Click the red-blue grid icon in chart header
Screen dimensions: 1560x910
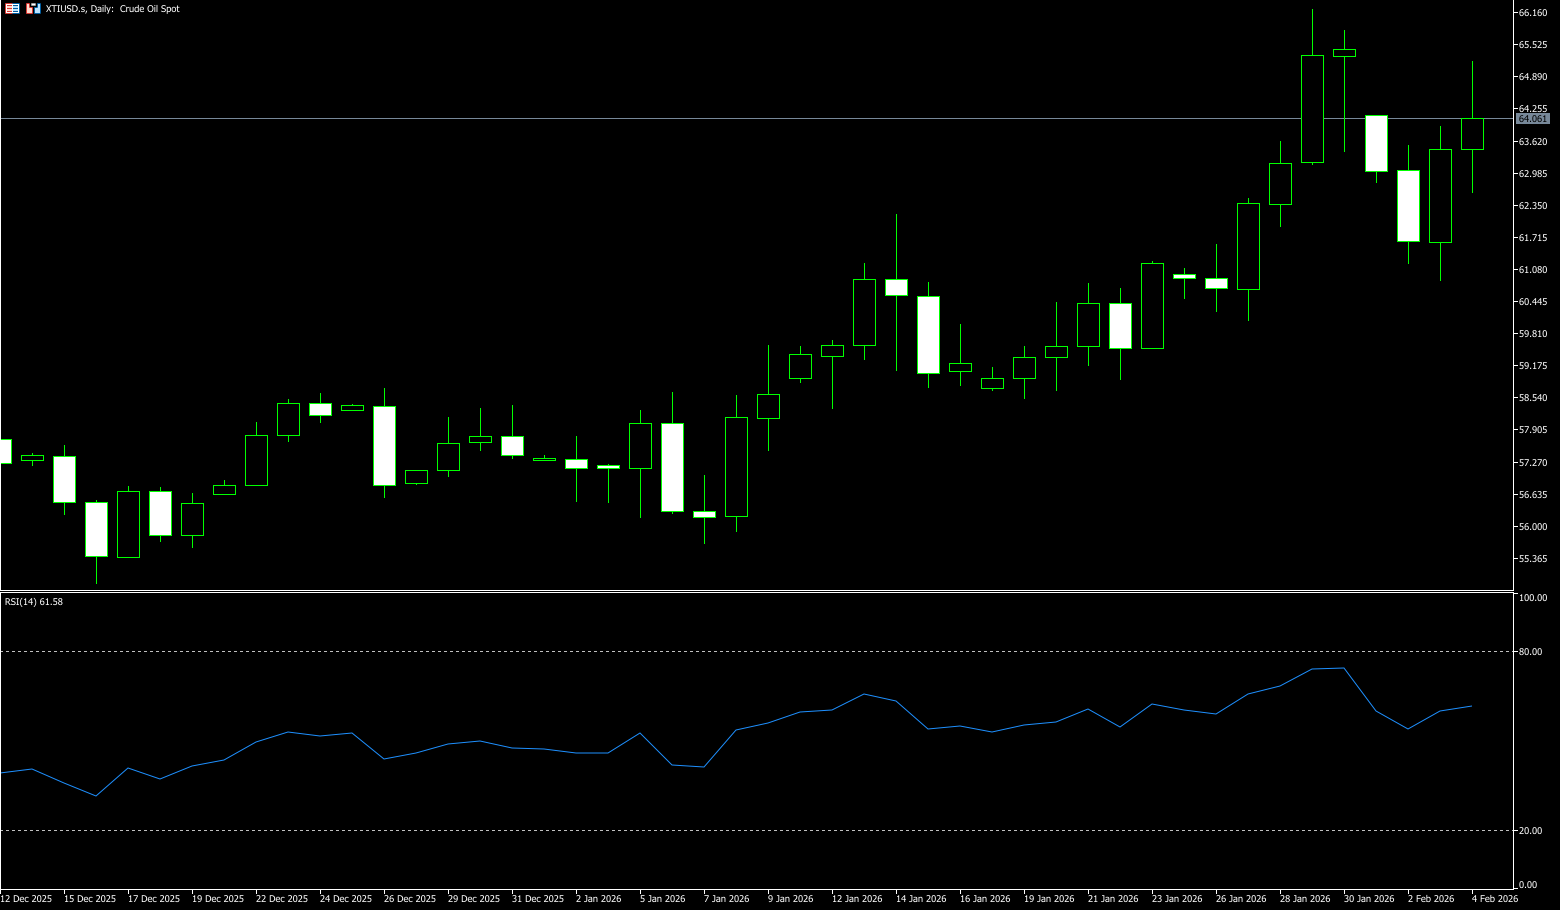tap(12, 8)
